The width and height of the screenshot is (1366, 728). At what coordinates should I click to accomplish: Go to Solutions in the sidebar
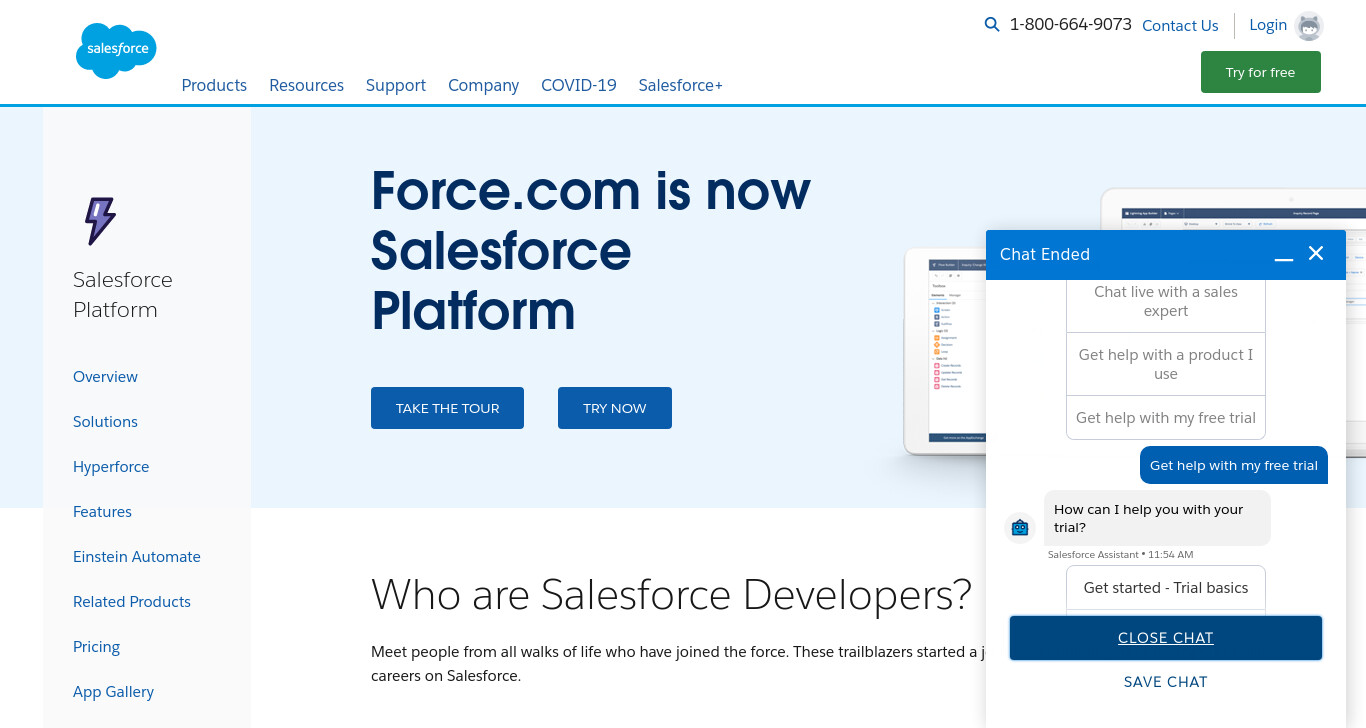click(105, 422)
